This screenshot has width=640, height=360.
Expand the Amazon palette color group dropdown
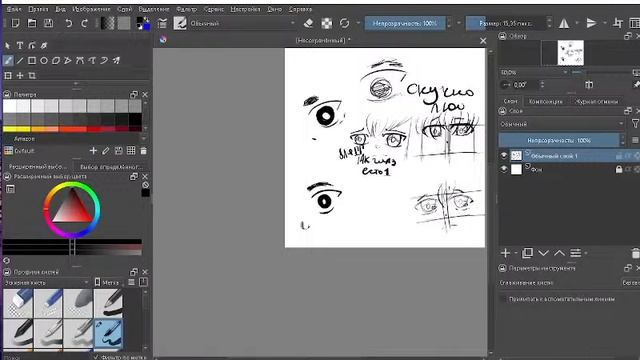tap(143, 139)
